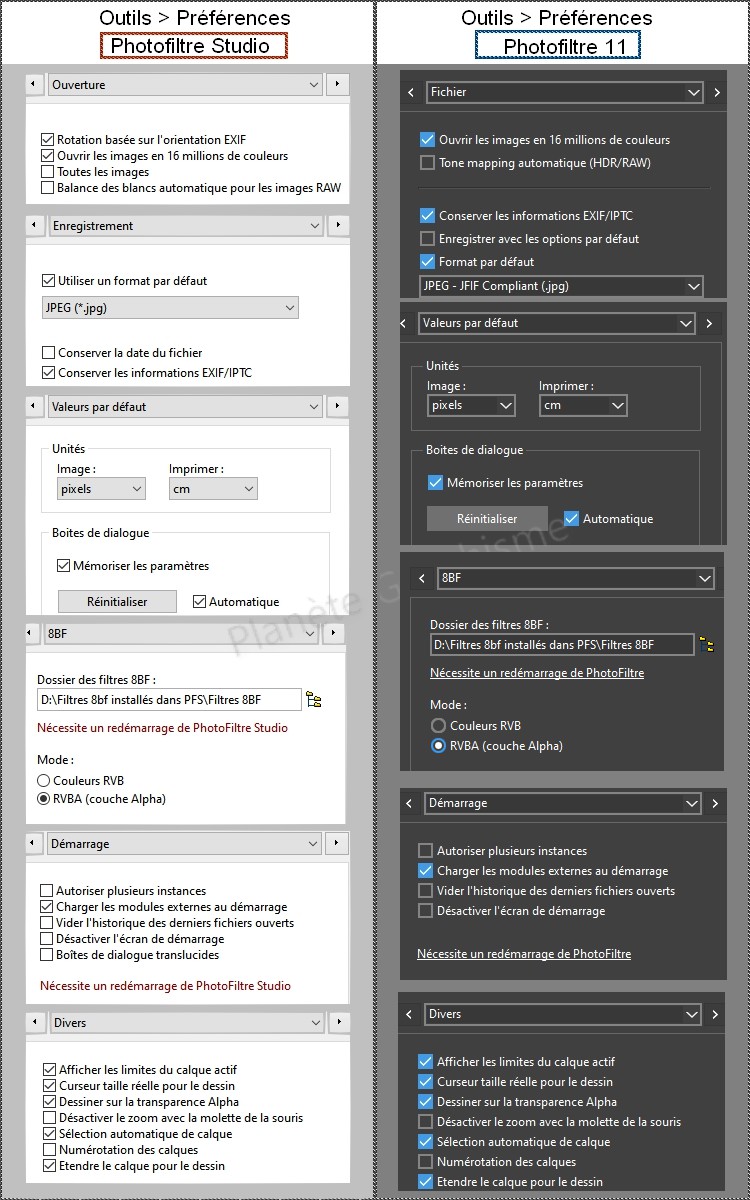Enable Boîtes de dialogue translucides

46,955
